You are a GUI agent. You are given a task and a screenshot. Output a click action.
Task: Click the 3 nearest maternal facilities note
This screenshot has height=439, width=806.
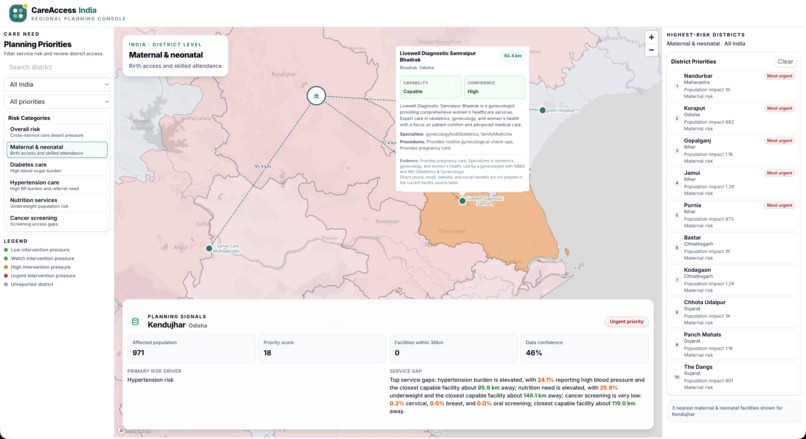[x=734, y=411]
